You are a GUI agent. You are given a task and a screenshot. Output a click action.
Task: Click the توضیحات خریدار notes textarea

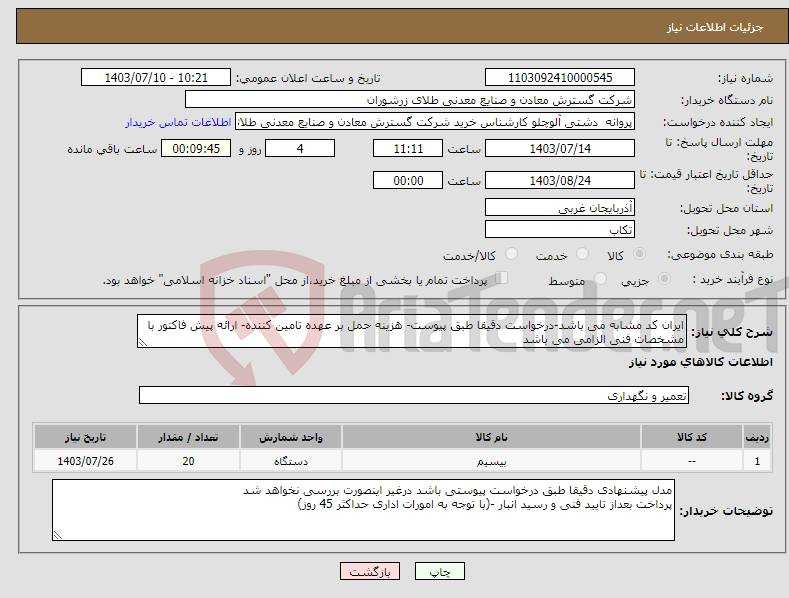(x=363, y=510)
